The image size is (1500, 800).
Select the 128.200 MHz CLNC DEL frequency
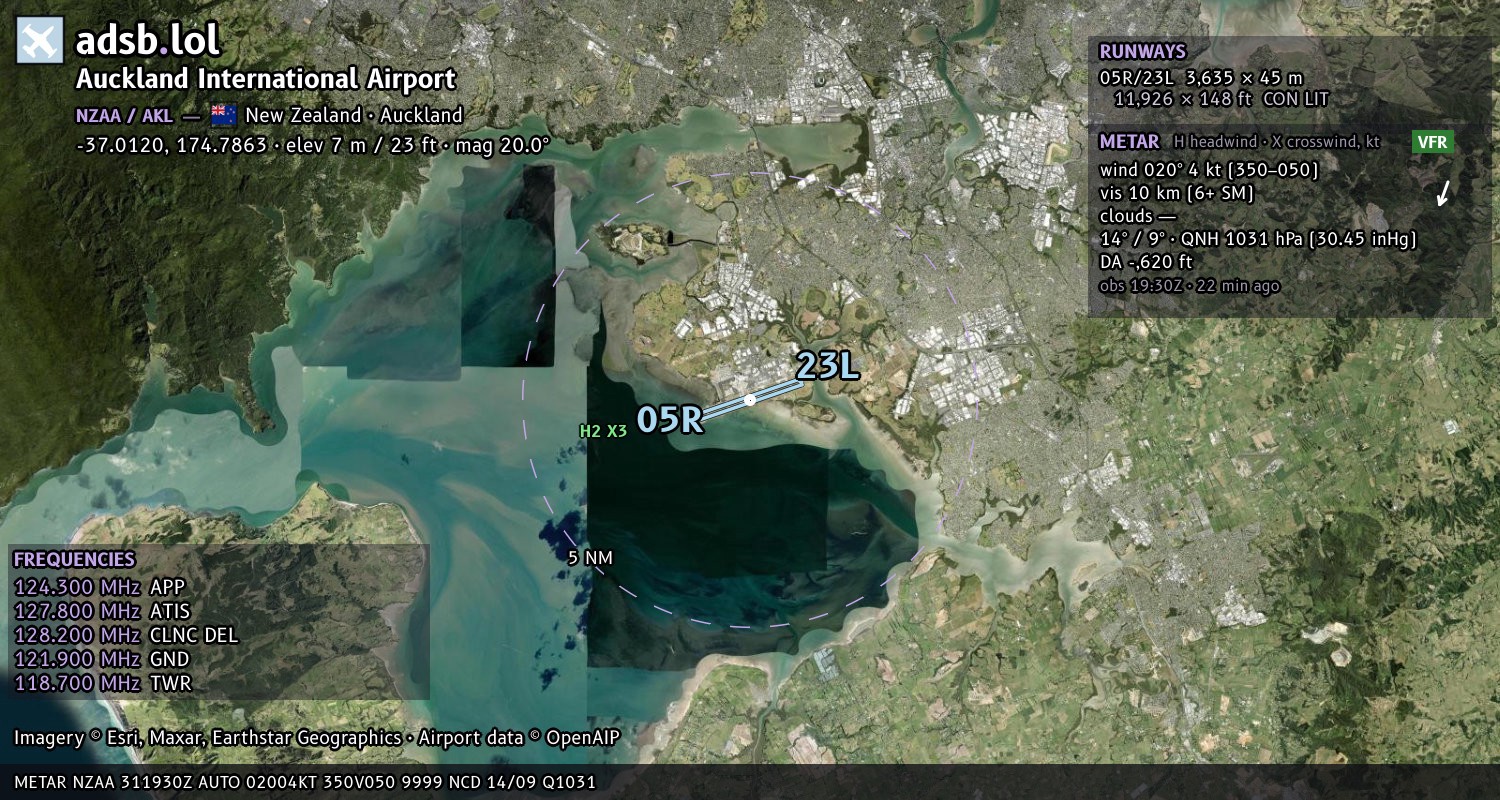(126, 635)
